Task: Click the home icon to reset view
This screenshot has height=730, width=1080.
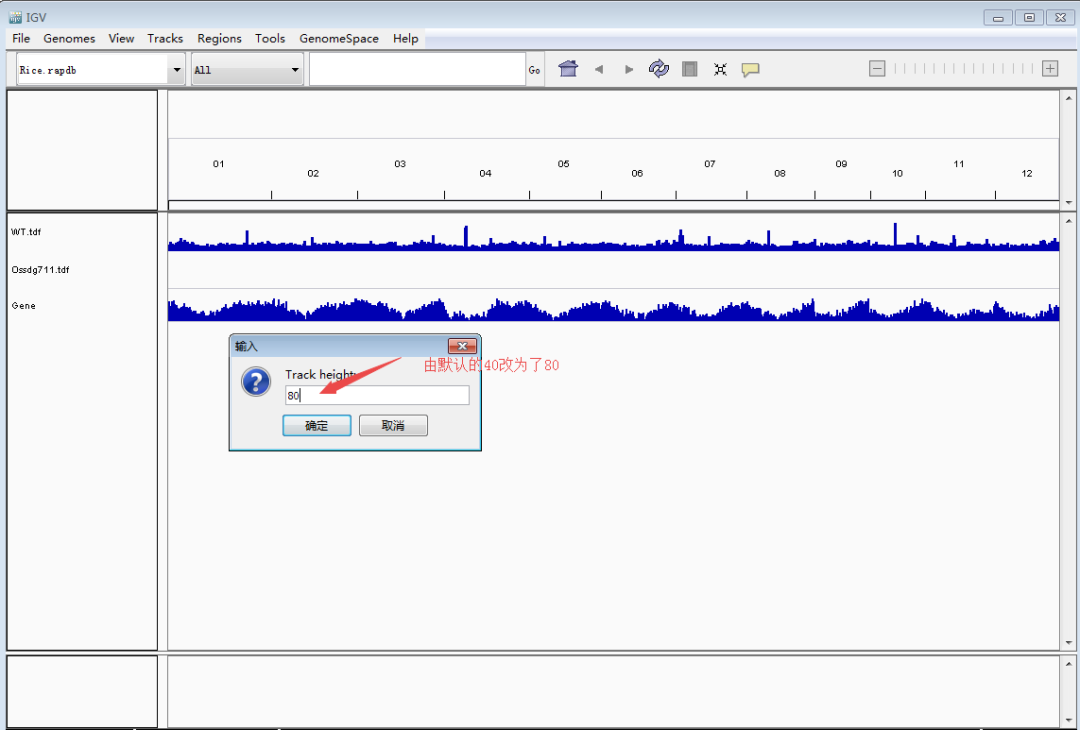Action: pyautogui.click(x=568, y=68)
